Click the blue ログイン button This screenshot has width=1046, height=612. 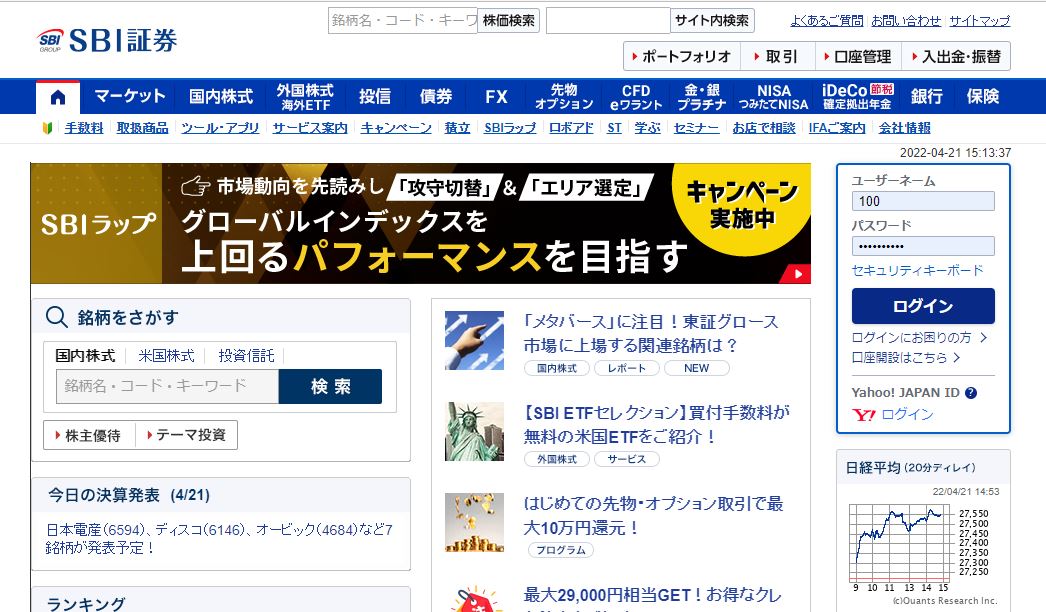click(x=922, y=306)
